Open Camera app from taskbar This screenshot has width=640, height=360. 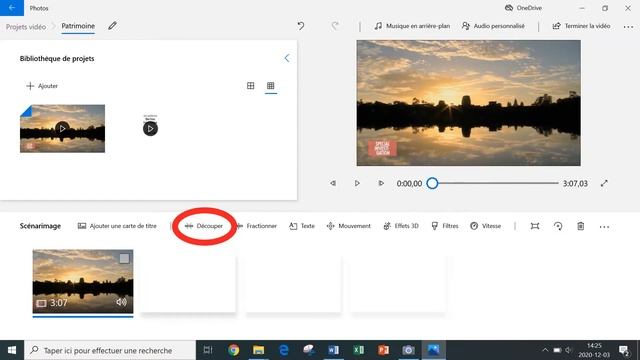click(x=408, y=350)
